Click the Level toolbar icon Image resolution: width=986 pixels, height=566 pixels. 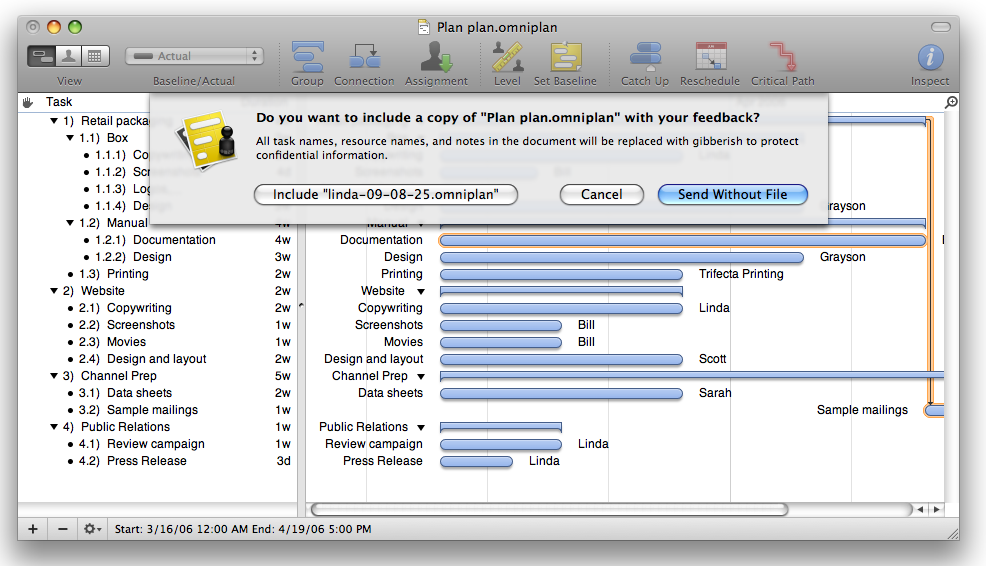tap(507, 57)
